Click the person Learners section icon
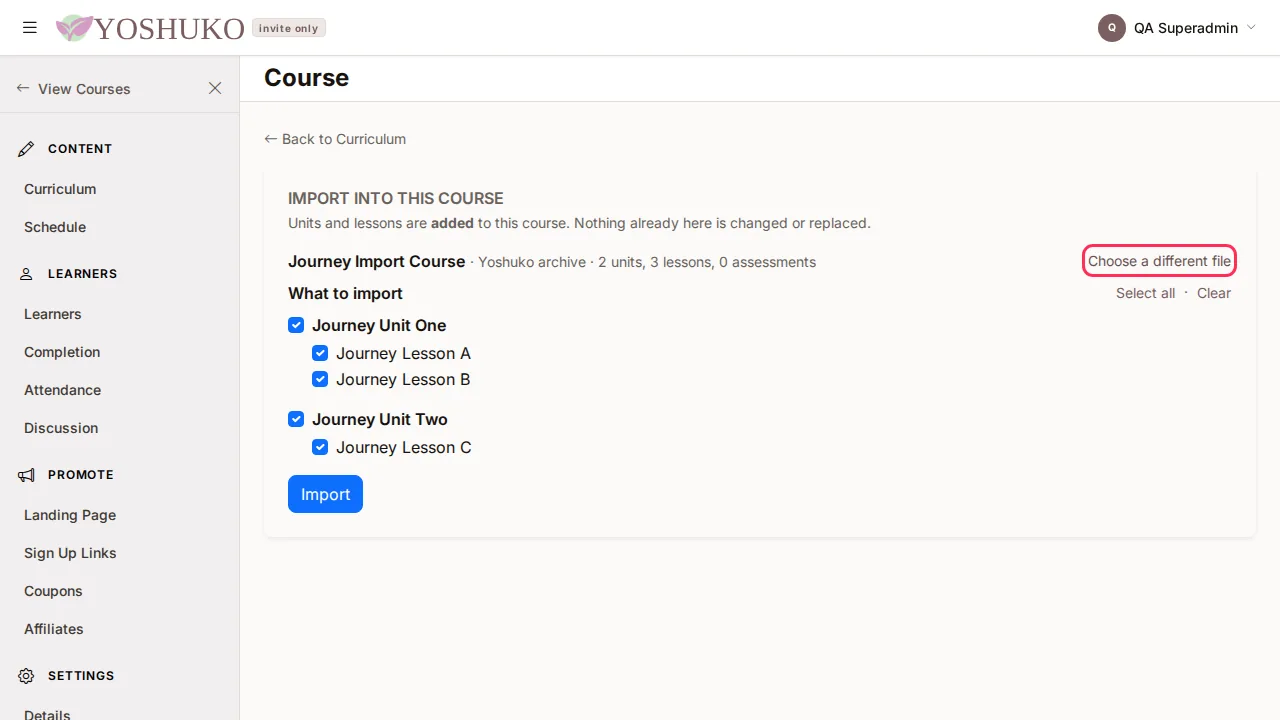The height and width of the screenshot is (720, 1280). point(27,274)
